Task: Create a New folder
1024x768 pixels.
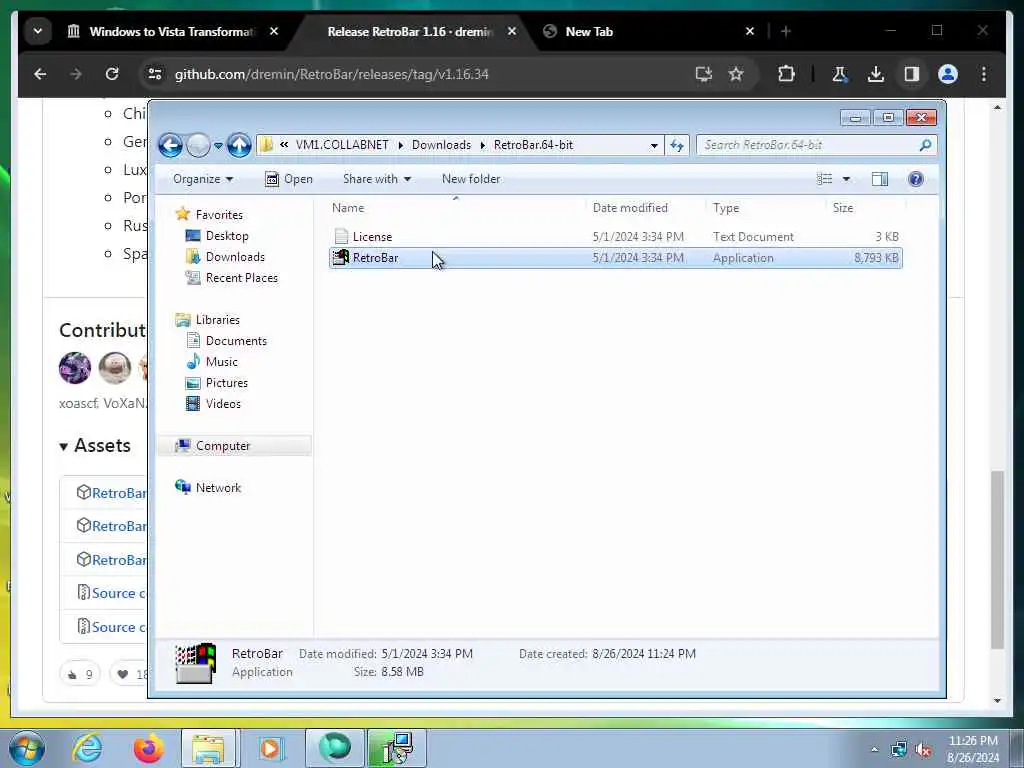Action: [471, 179]
